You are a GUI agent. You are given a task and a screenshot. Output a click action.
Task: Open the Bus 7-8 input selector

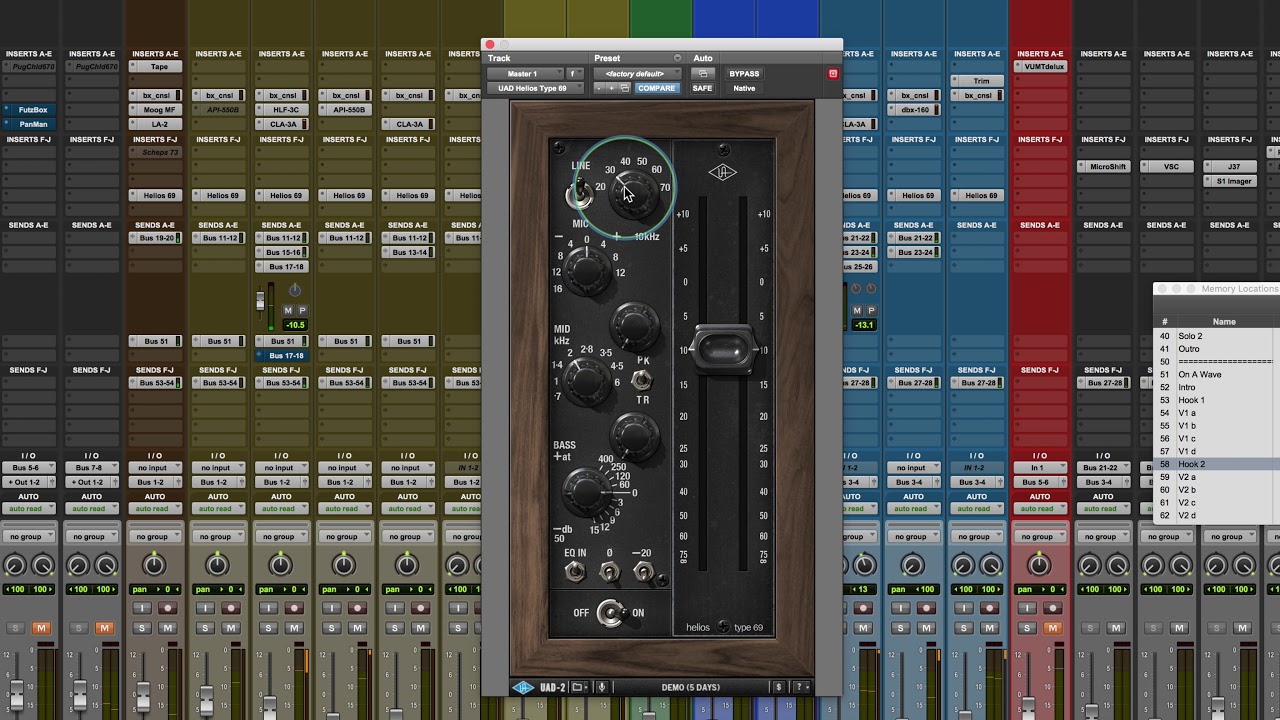pos(91,468)
